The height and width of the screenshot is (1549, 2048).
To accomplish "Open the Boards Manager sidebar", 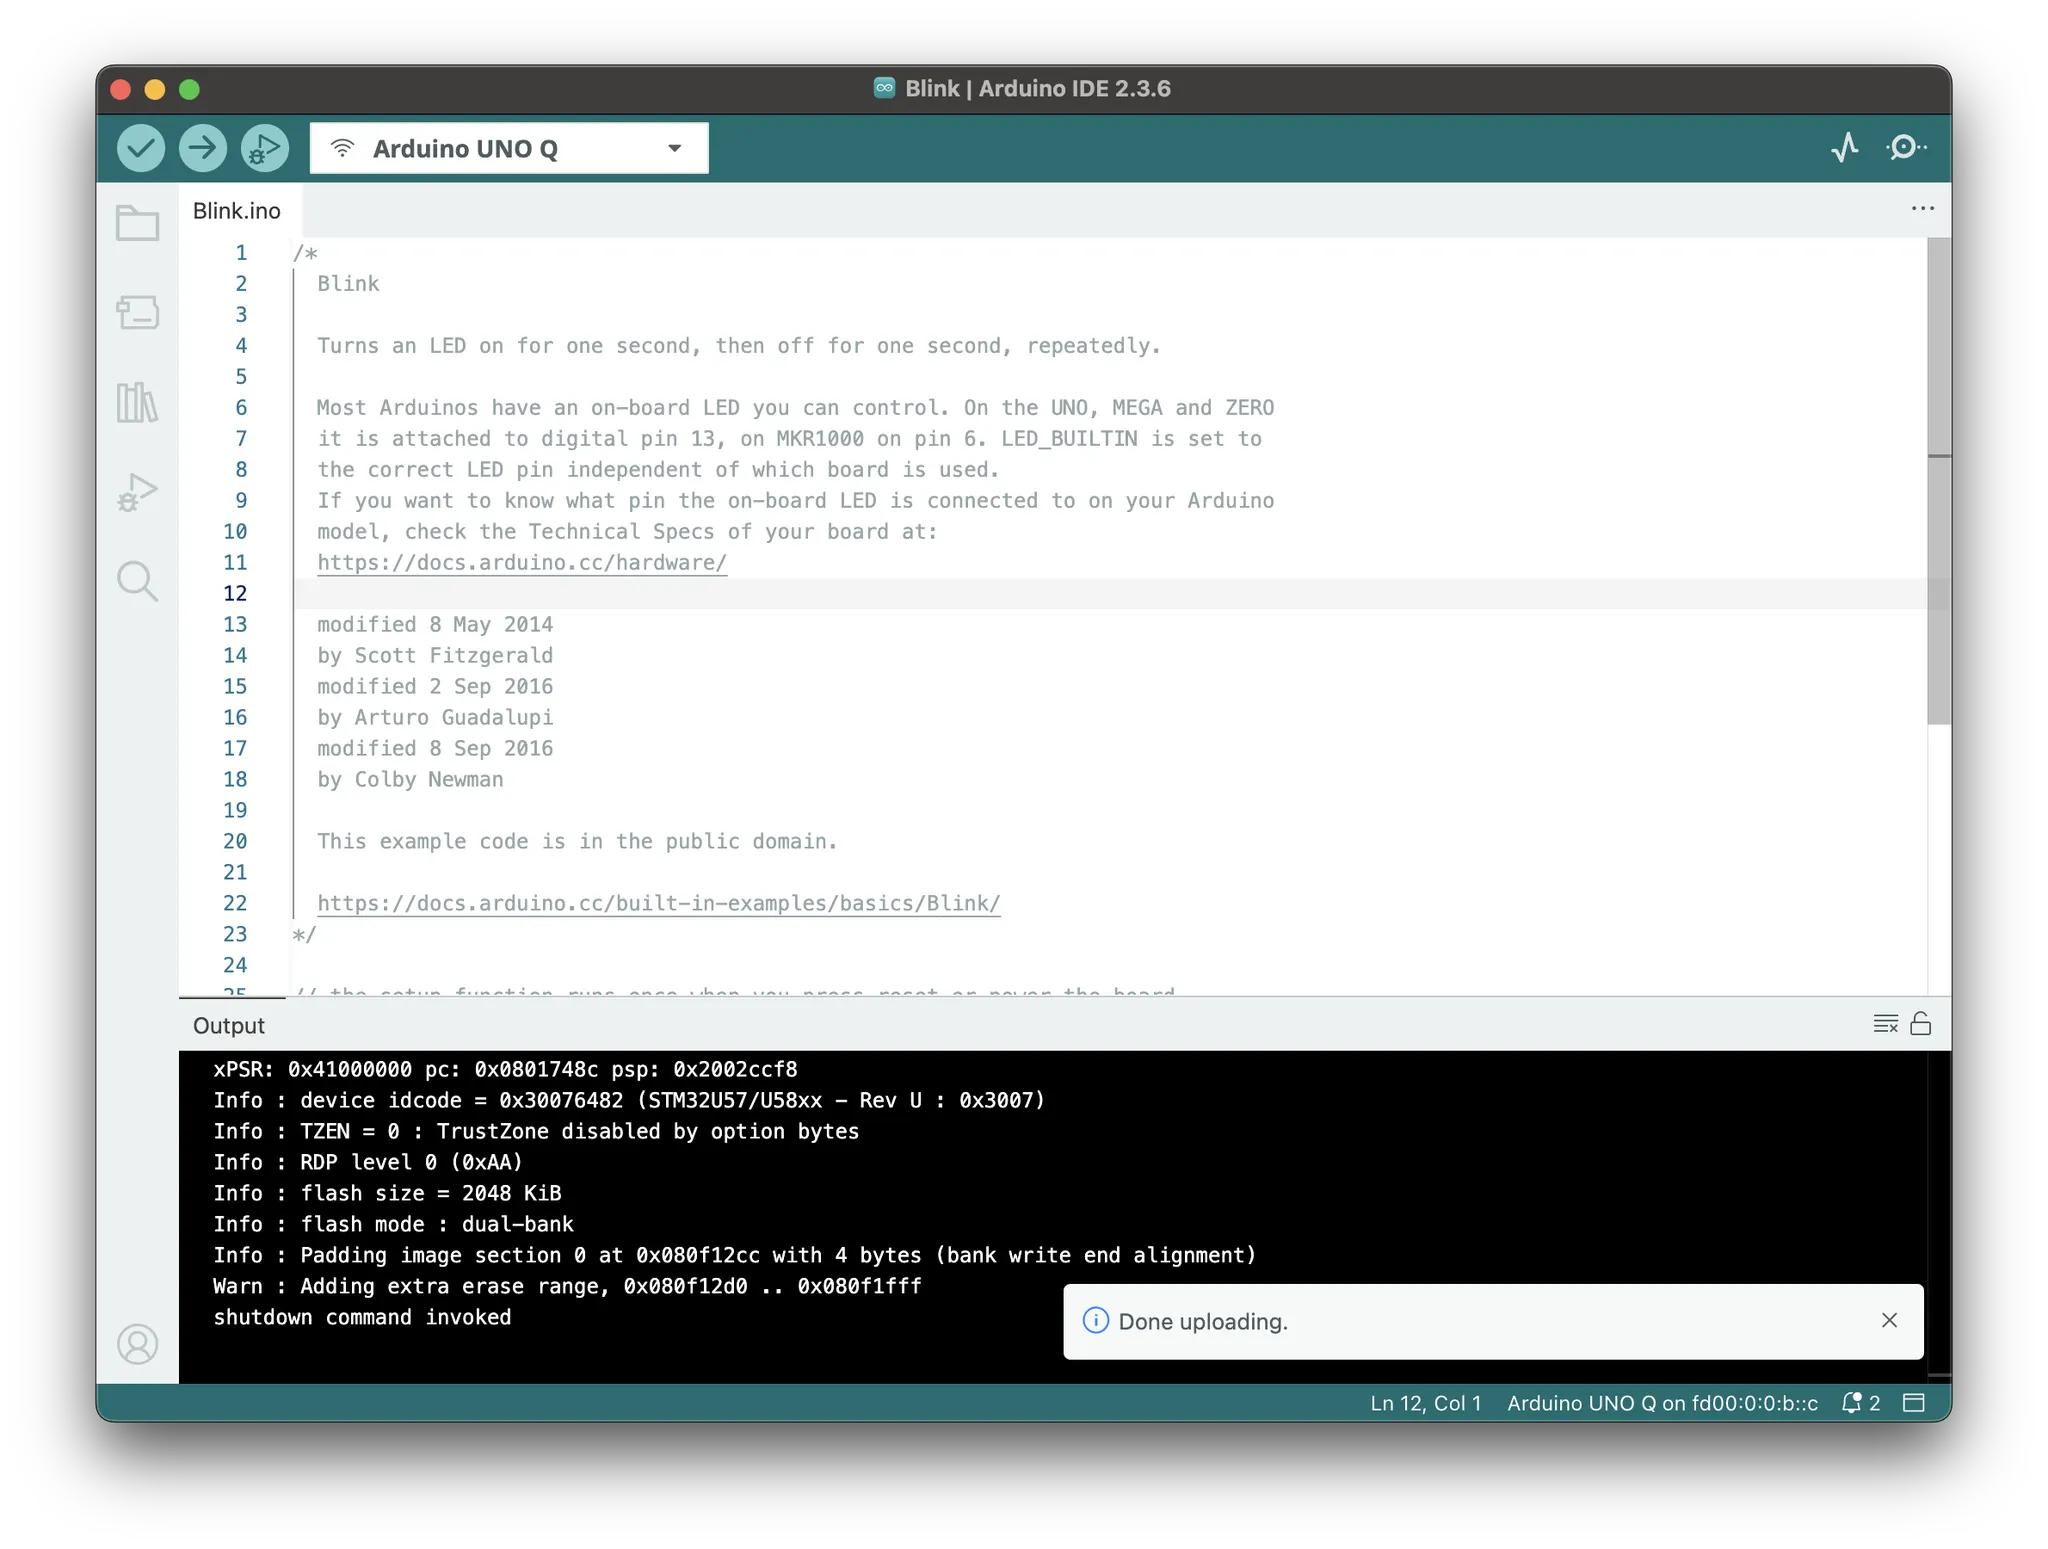I will coord(137,312).
